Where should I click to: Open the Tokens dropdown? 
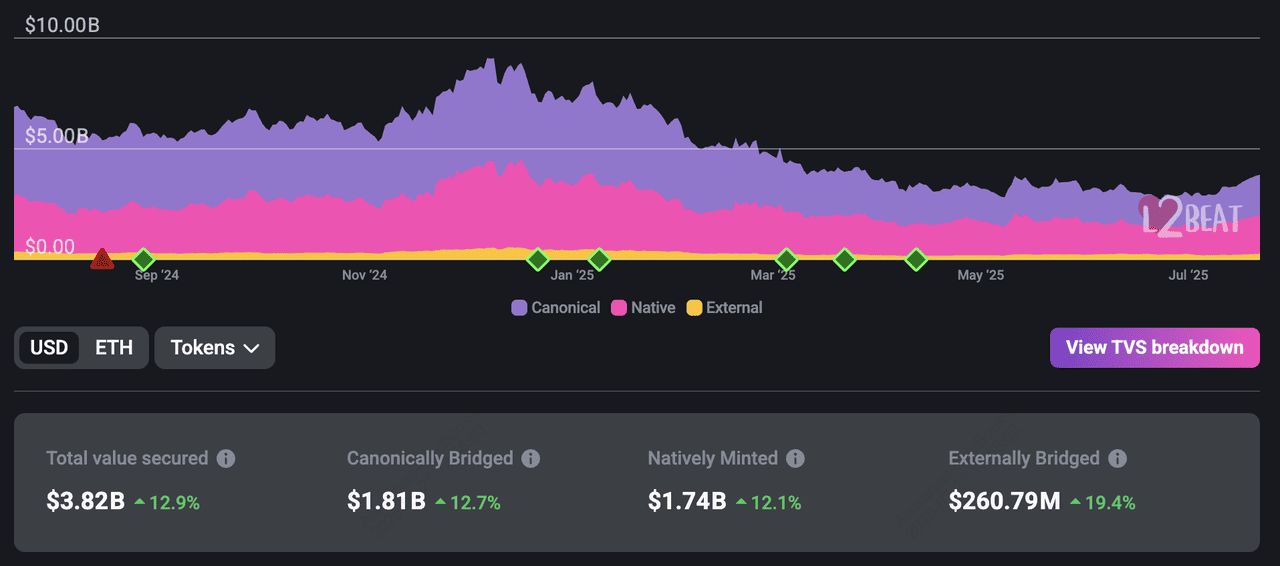(x=214, y=348)
